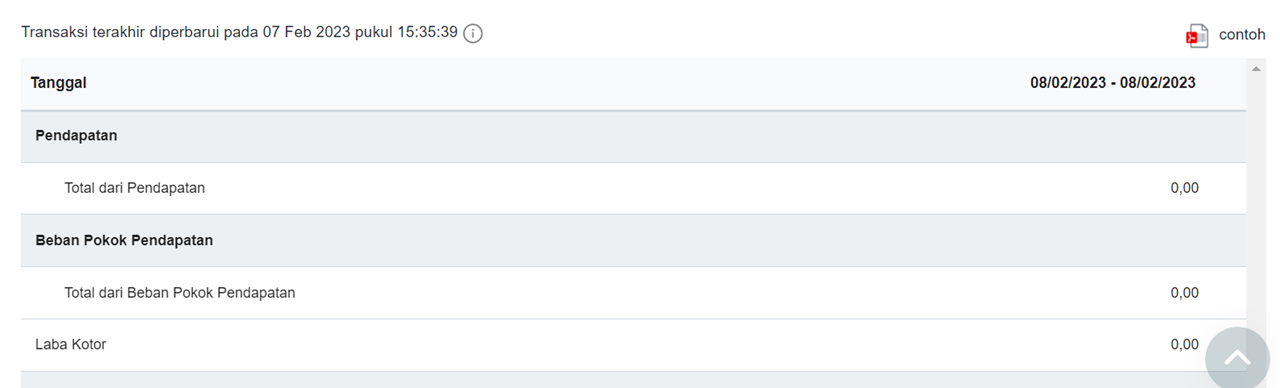Select the Pendapatan section heading
1280x388 pixels.
76,135
